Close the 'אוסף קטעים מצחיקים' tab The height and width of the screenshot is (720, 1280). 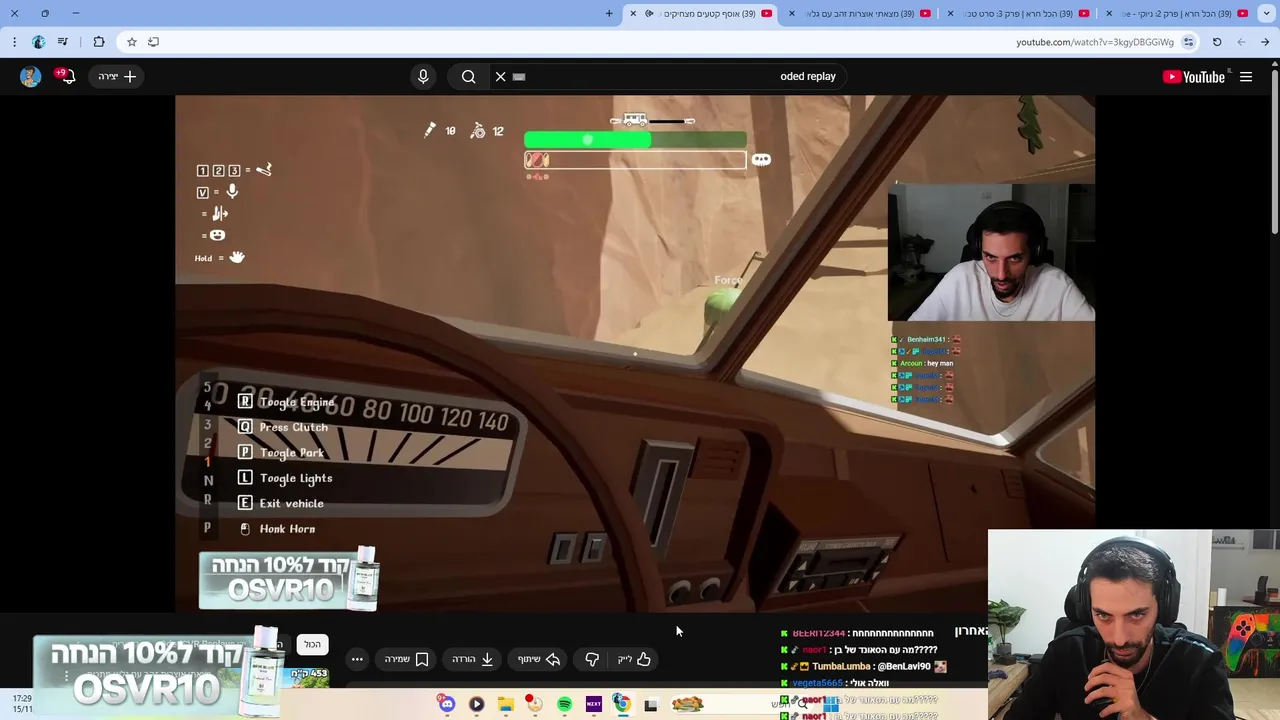coord(633,13)
